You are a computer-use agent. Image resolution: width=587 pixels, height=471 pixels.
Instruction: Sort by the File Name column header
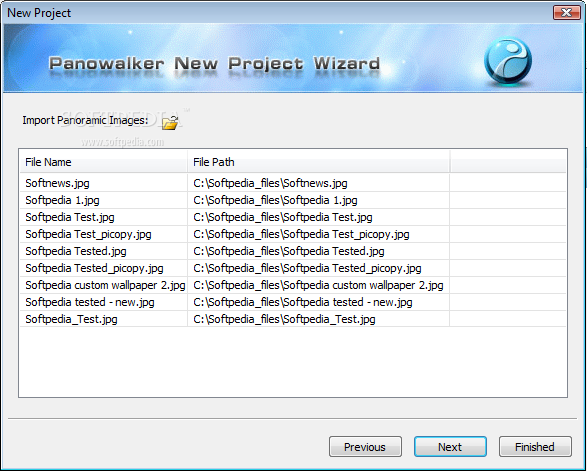click(103, 162)
